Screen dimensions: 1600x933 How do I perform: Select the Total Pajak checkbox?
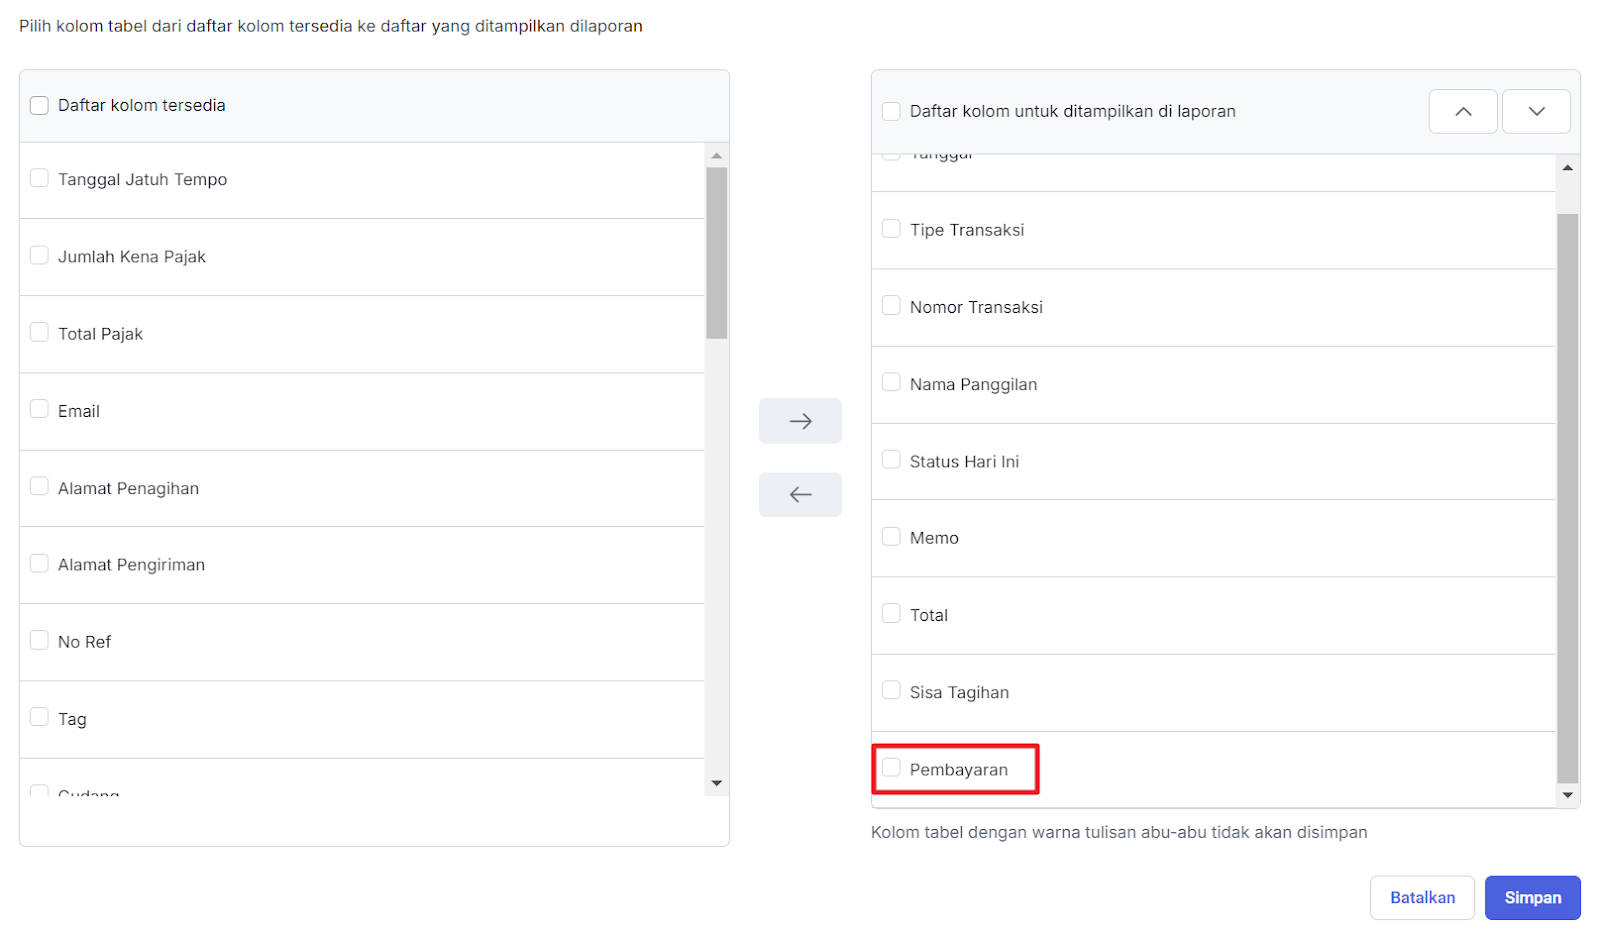coord(39,332)
